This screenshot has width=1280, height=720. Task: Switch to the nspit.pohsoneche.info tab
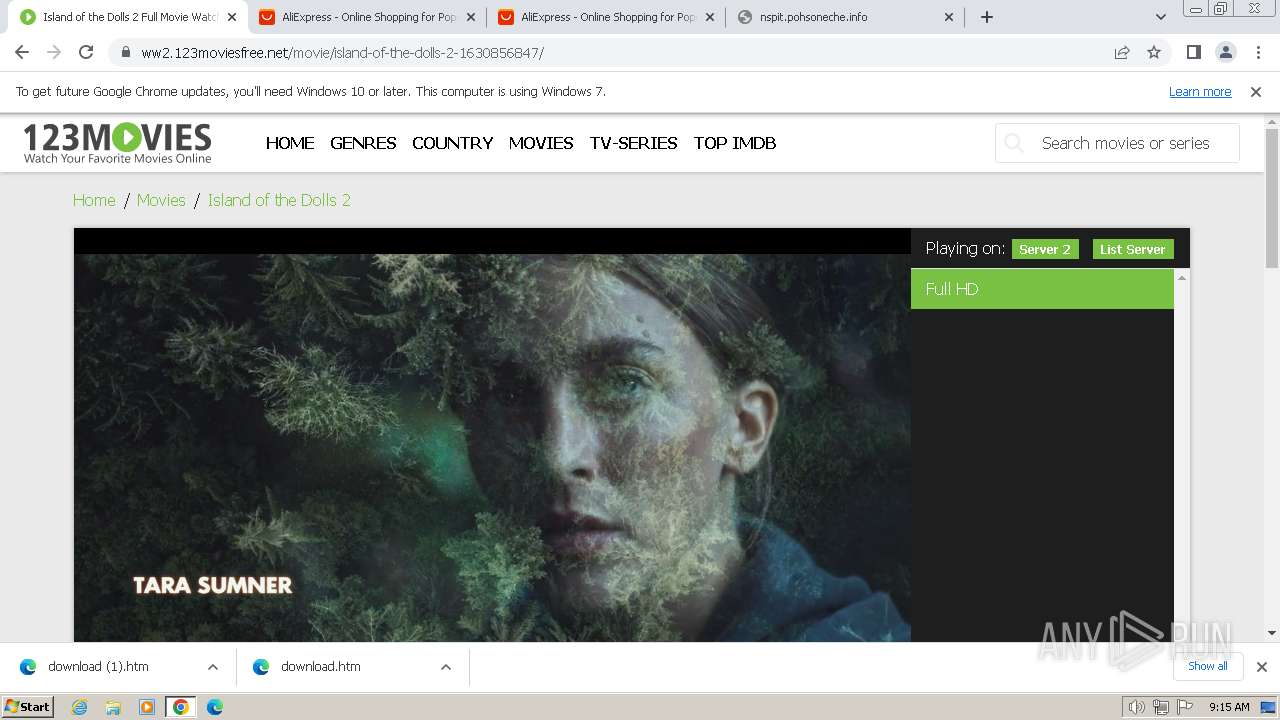pyautogui.click(x=845, y=17)
